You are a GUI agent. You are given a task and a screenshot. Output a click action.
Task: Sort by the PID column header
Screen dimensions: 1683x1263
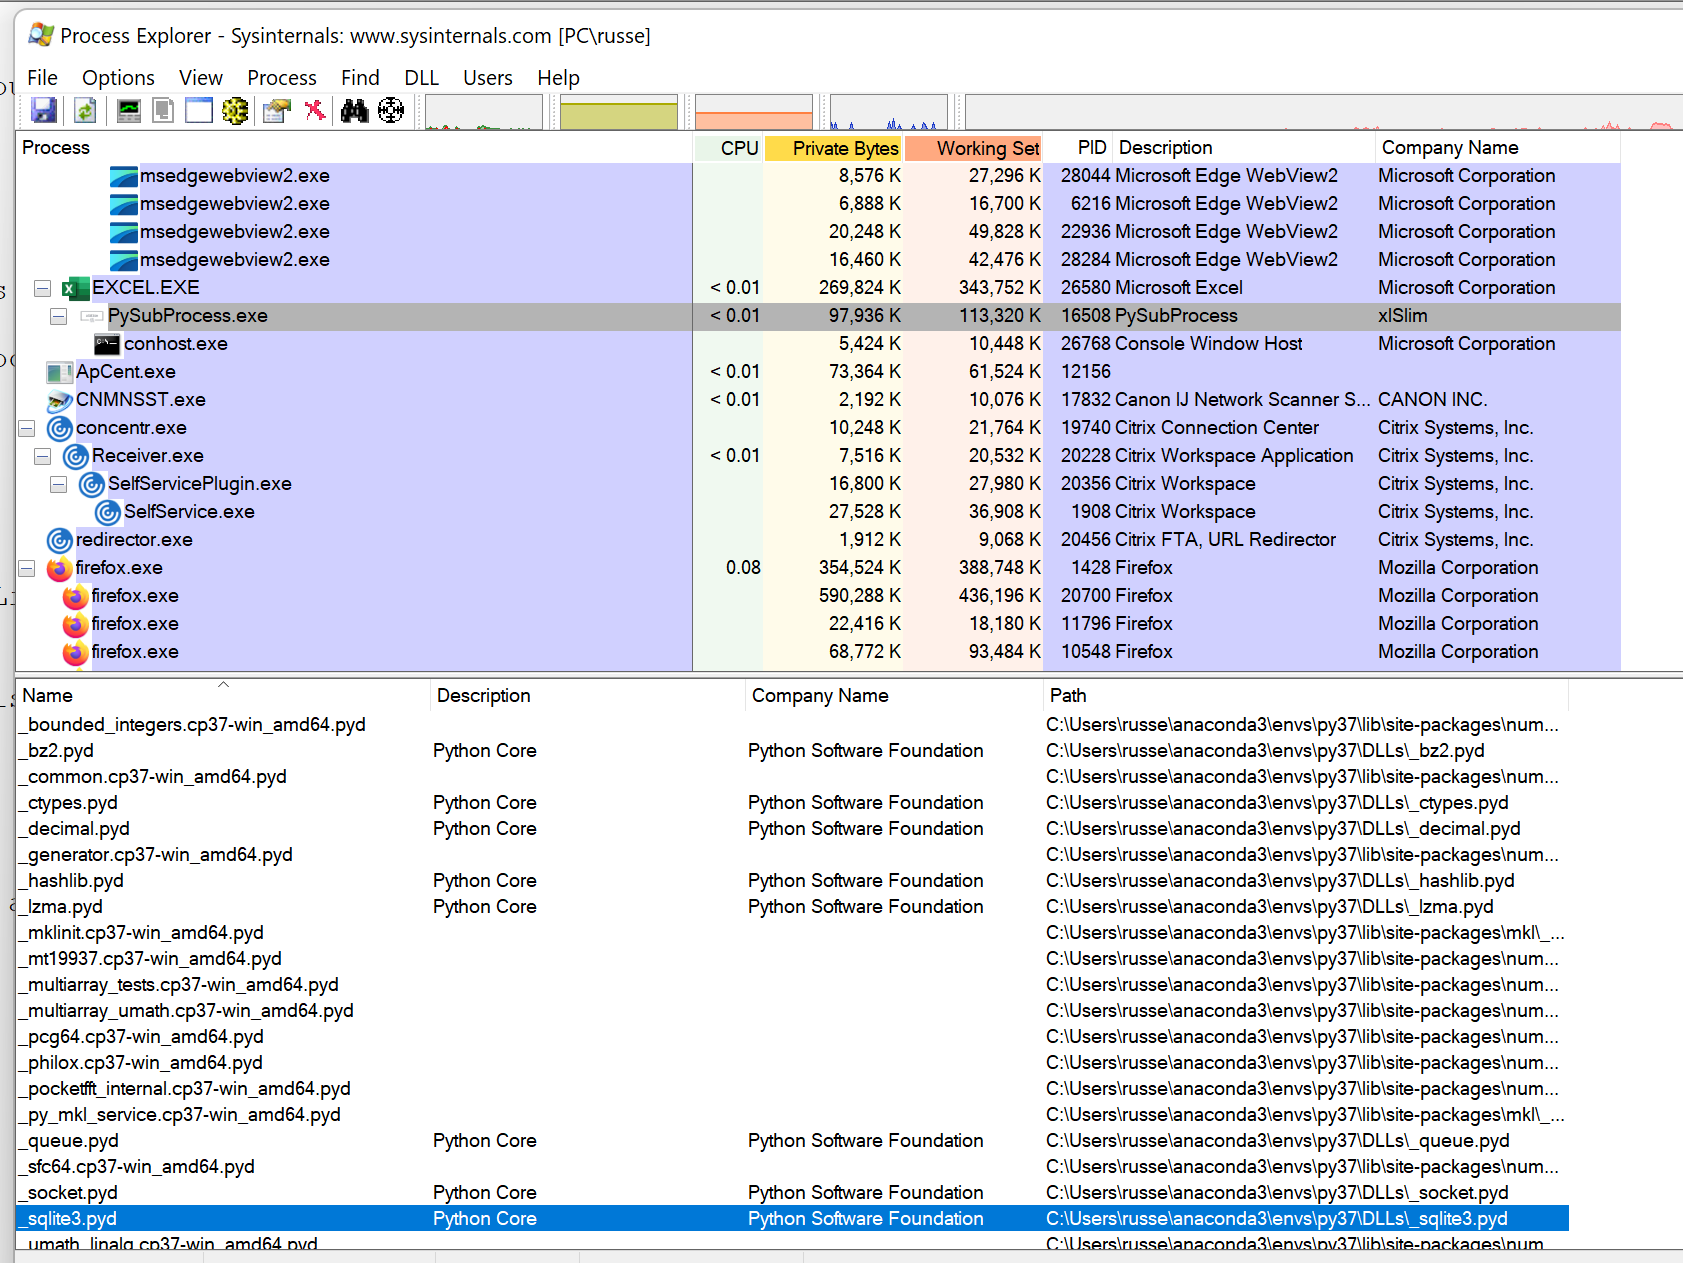coord(1078,148)
